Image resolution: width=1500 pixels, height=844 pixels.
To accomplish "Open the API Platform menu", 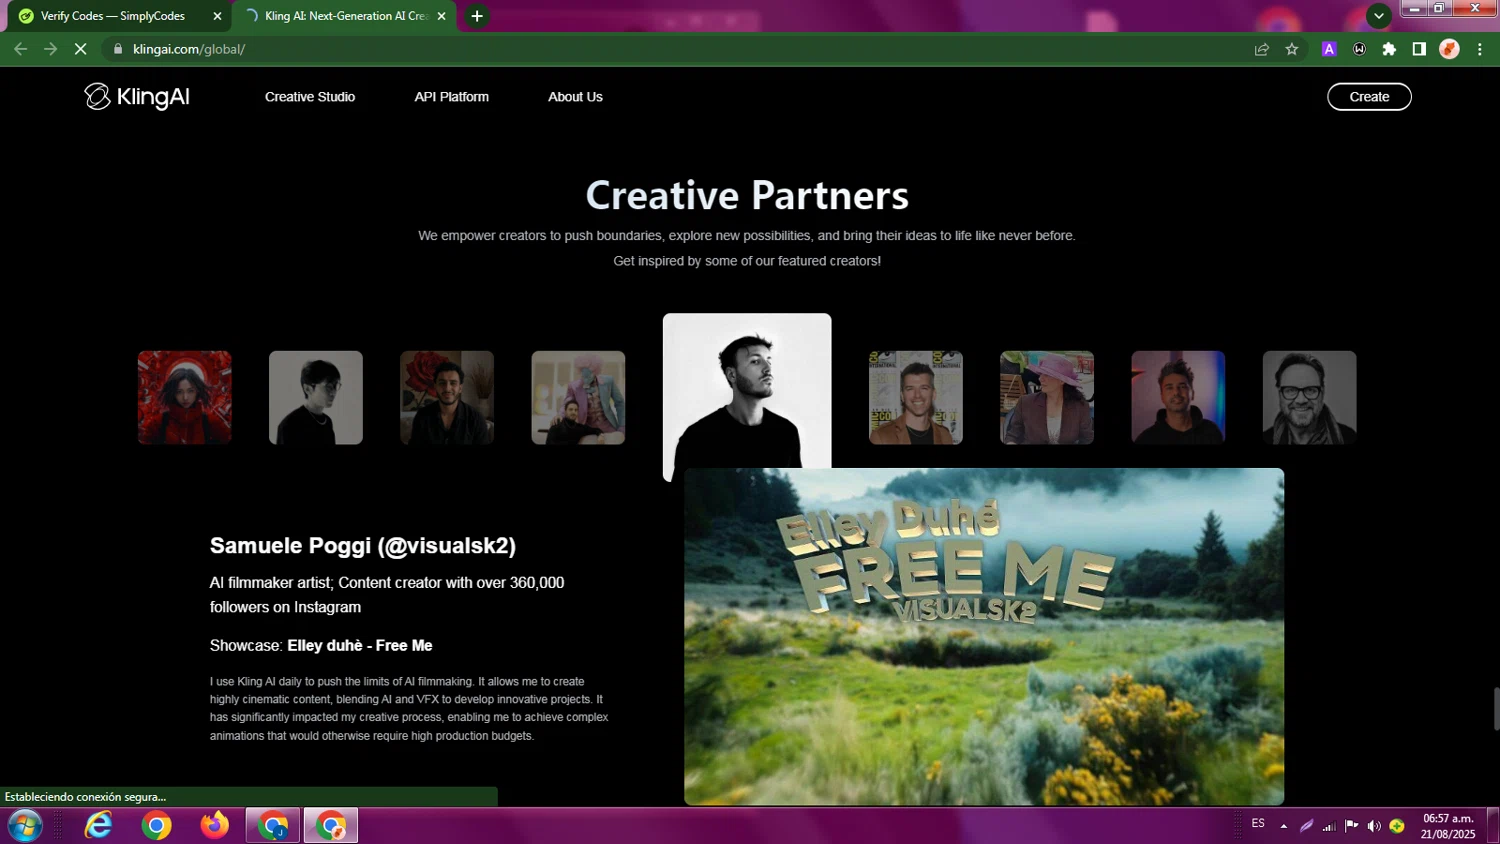I will click(452, 97).
